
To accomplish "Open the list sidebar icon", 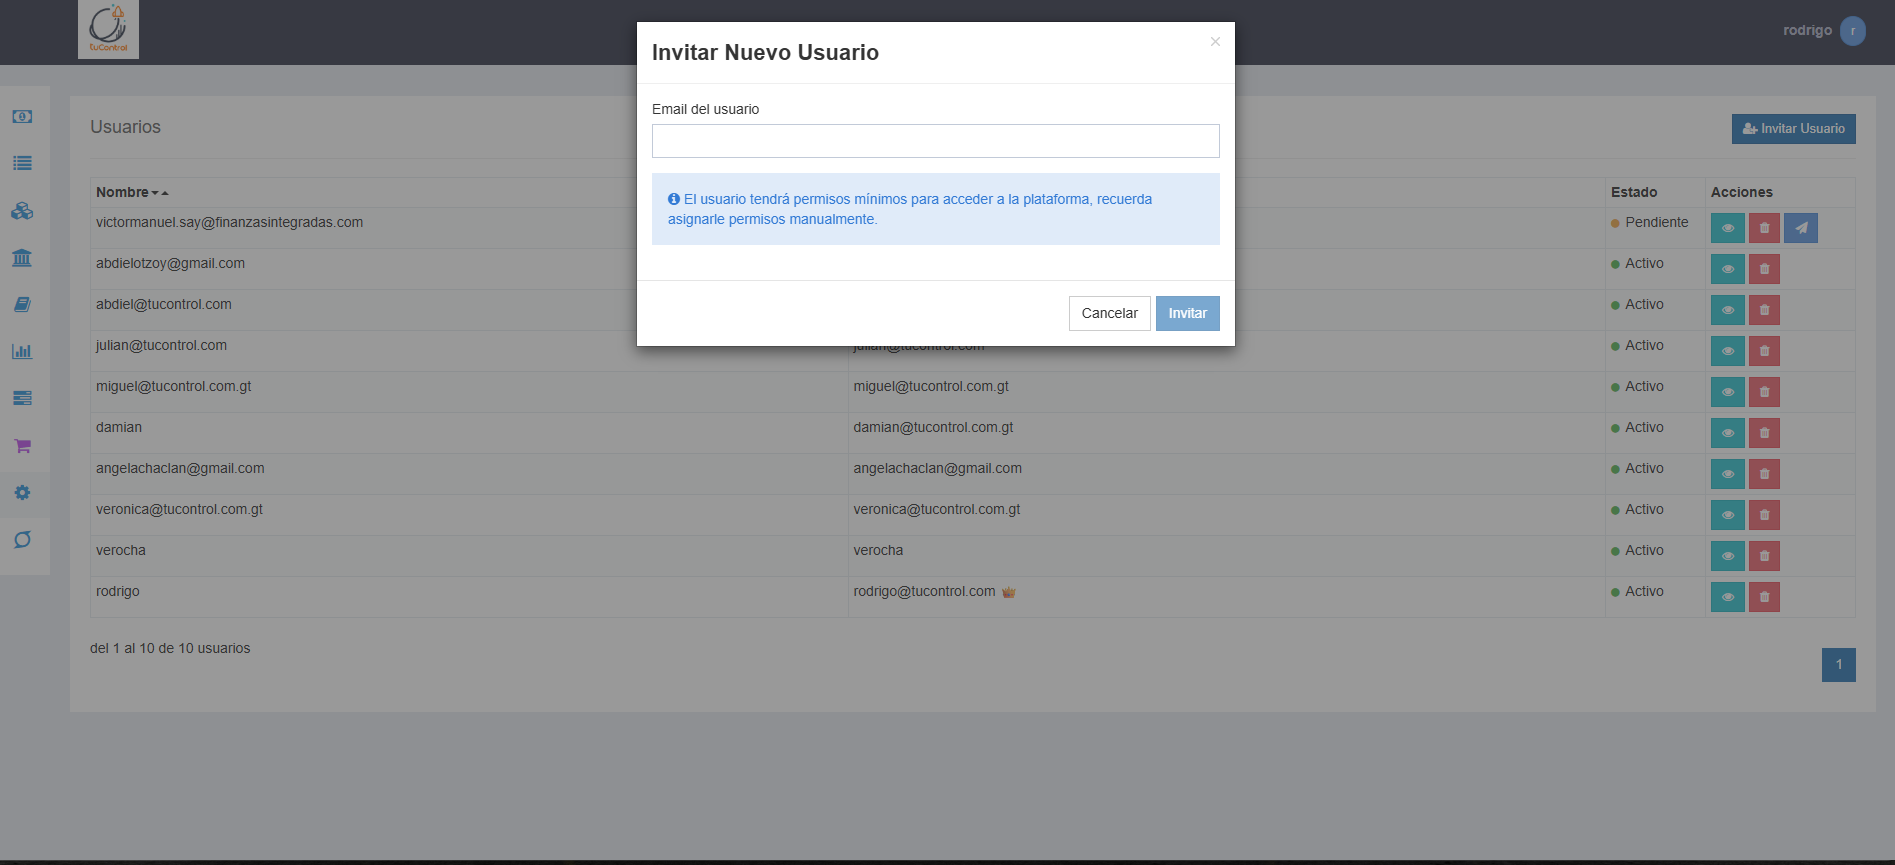I will click(22, 163).
